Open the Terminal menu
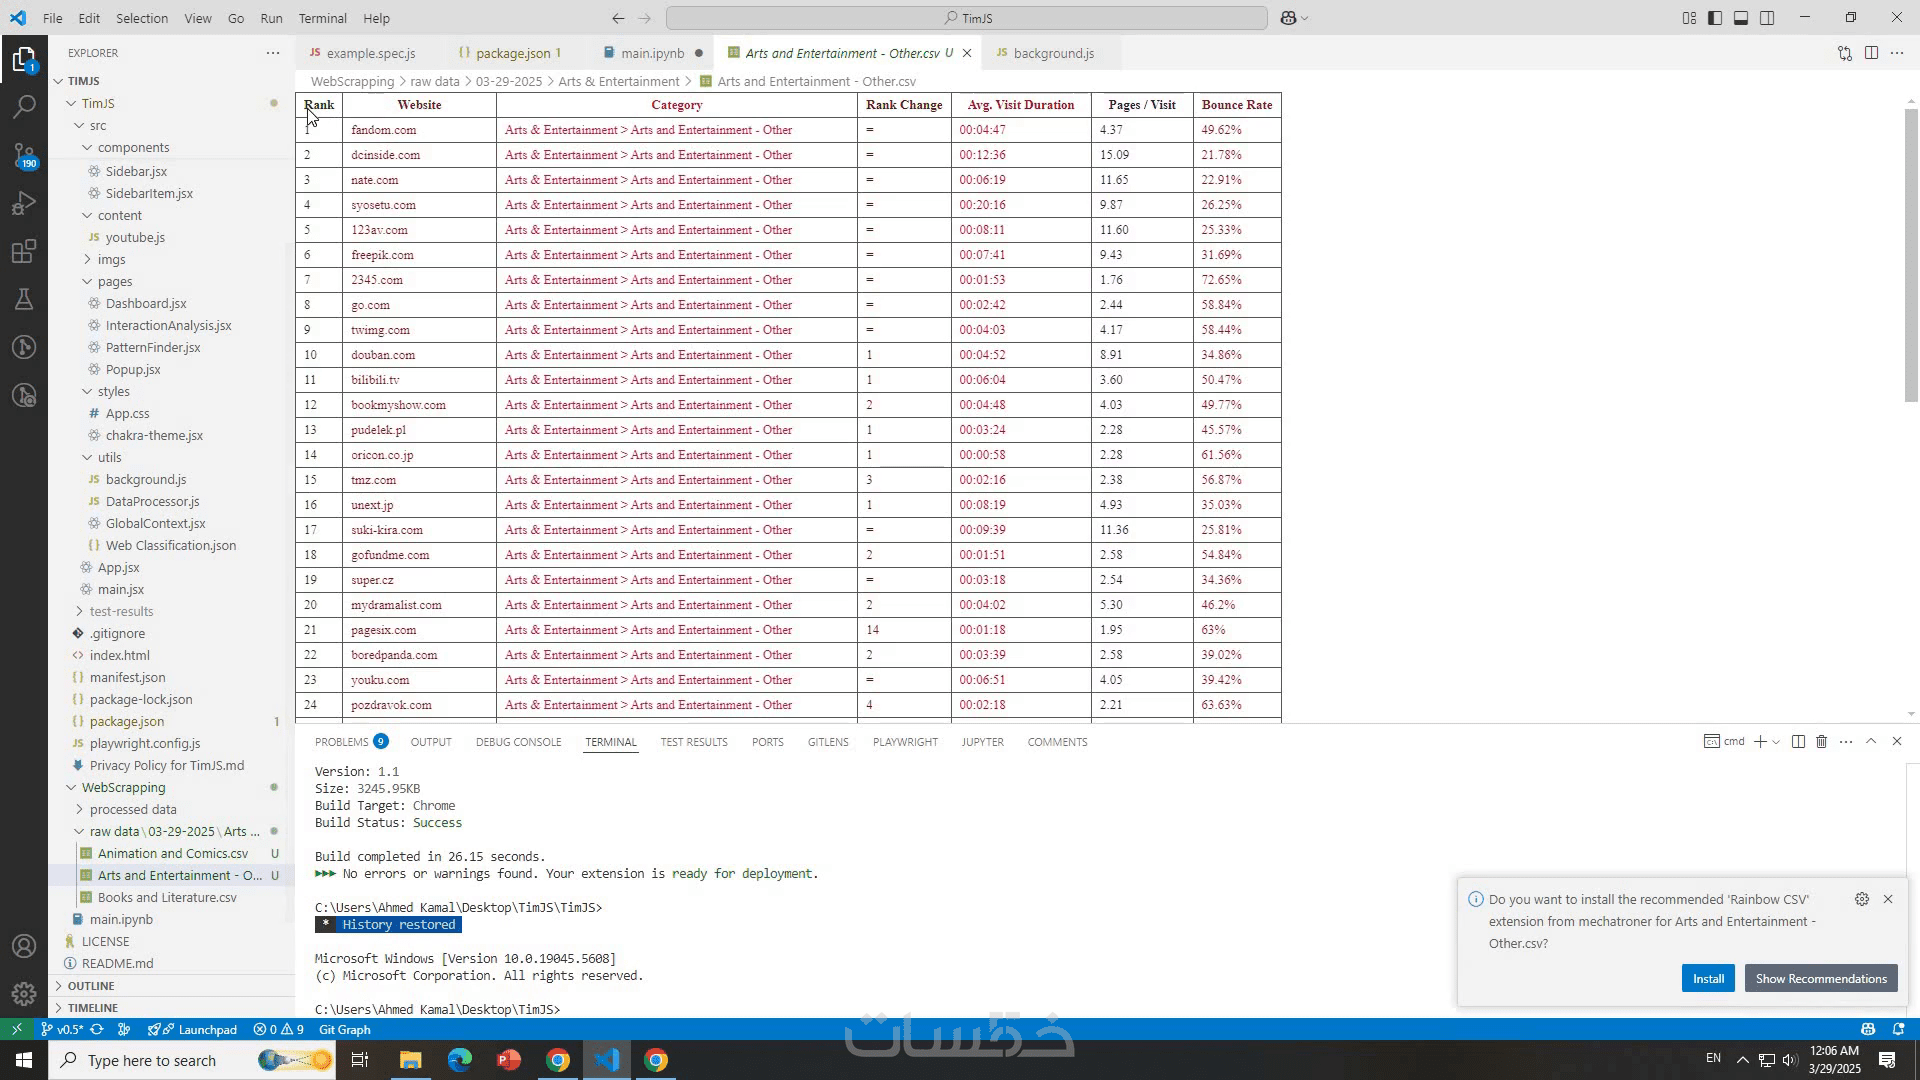Screen dimensions: 1920x1080 (322, 18)
